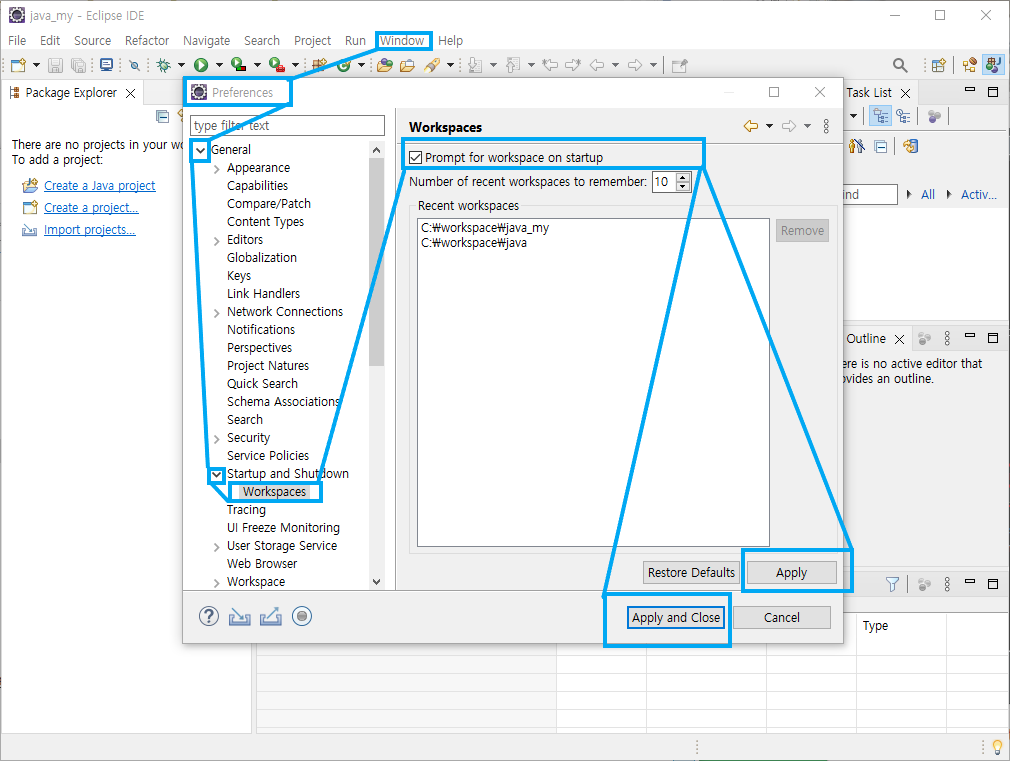
Task: Open the Run button dropdown arrow
Action: (x=219, y=65)
